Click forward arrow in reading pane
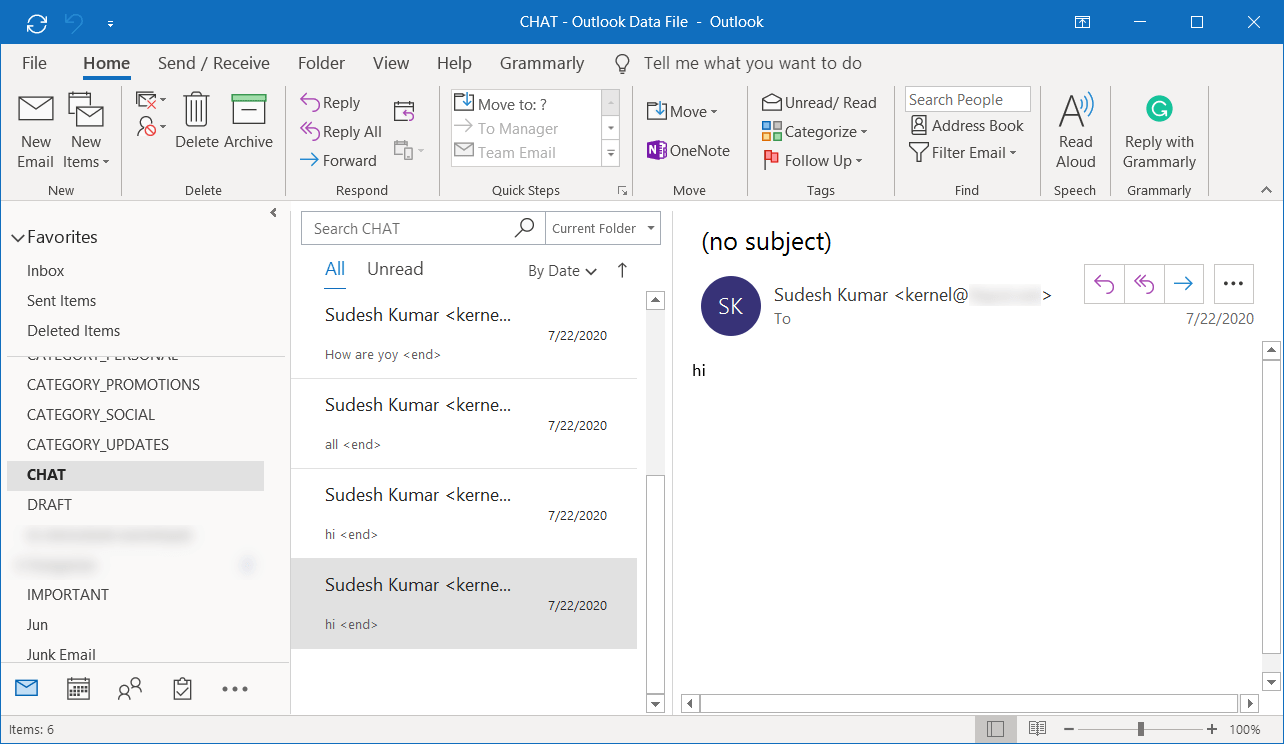The height and width of the screenshot is (744, 1284). click(1184, 284)
